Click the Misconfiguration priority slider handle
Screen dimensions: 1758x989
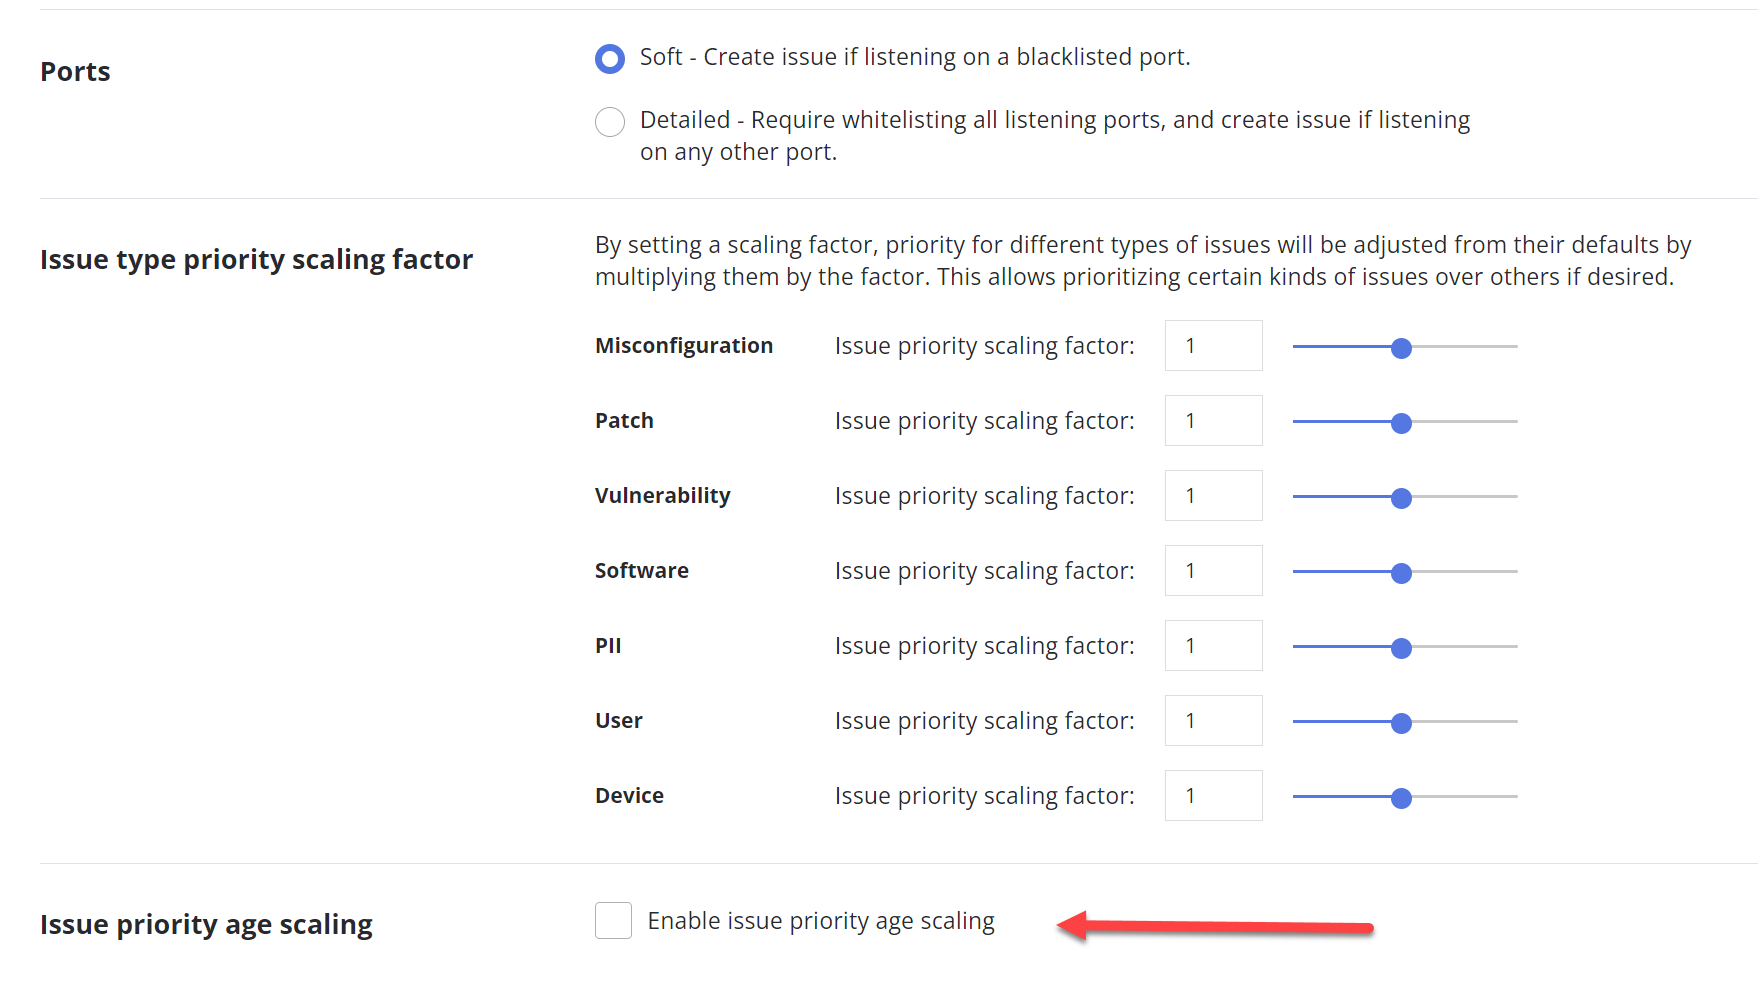coord(1402,348)
